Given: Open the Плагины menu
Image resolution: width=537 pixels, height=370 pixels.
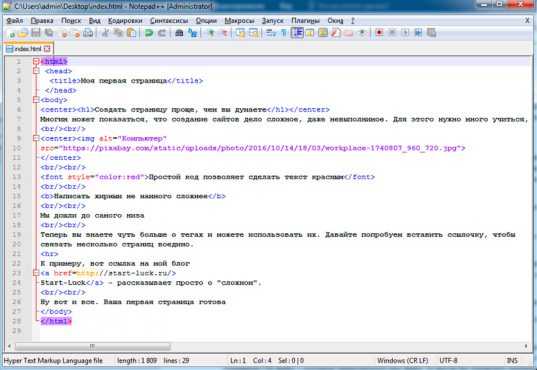Looking at the screenshot, I should click(305, 21).
